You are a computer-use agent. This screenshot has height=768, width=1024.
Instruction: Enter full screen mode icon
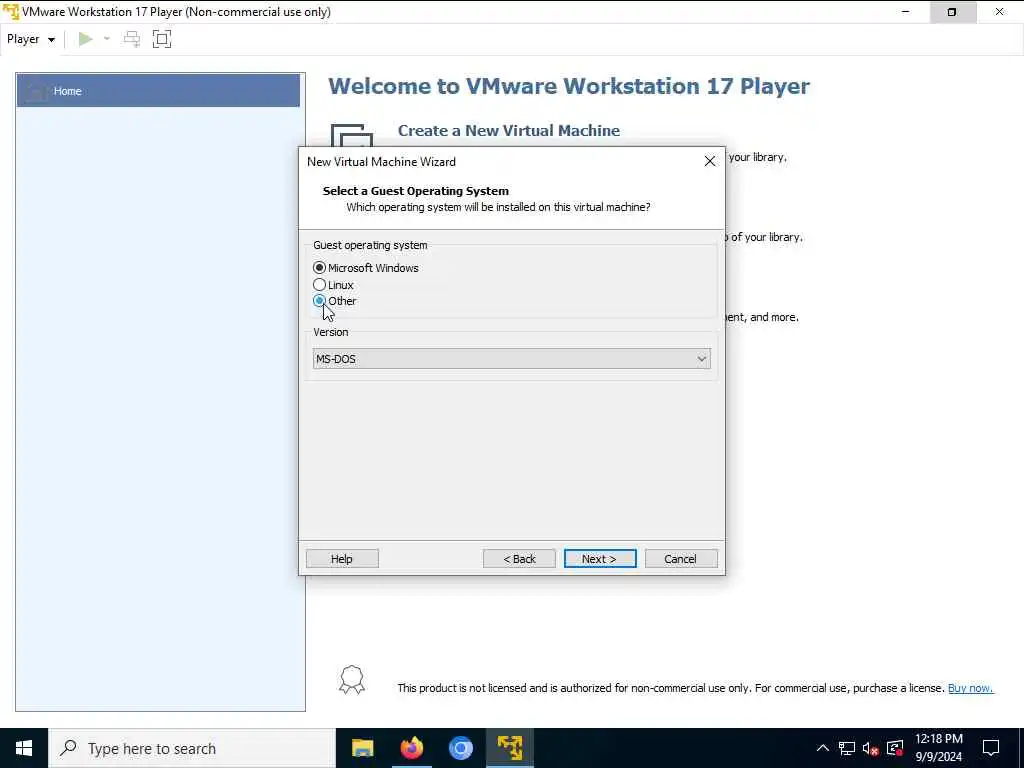click(162, 39)
